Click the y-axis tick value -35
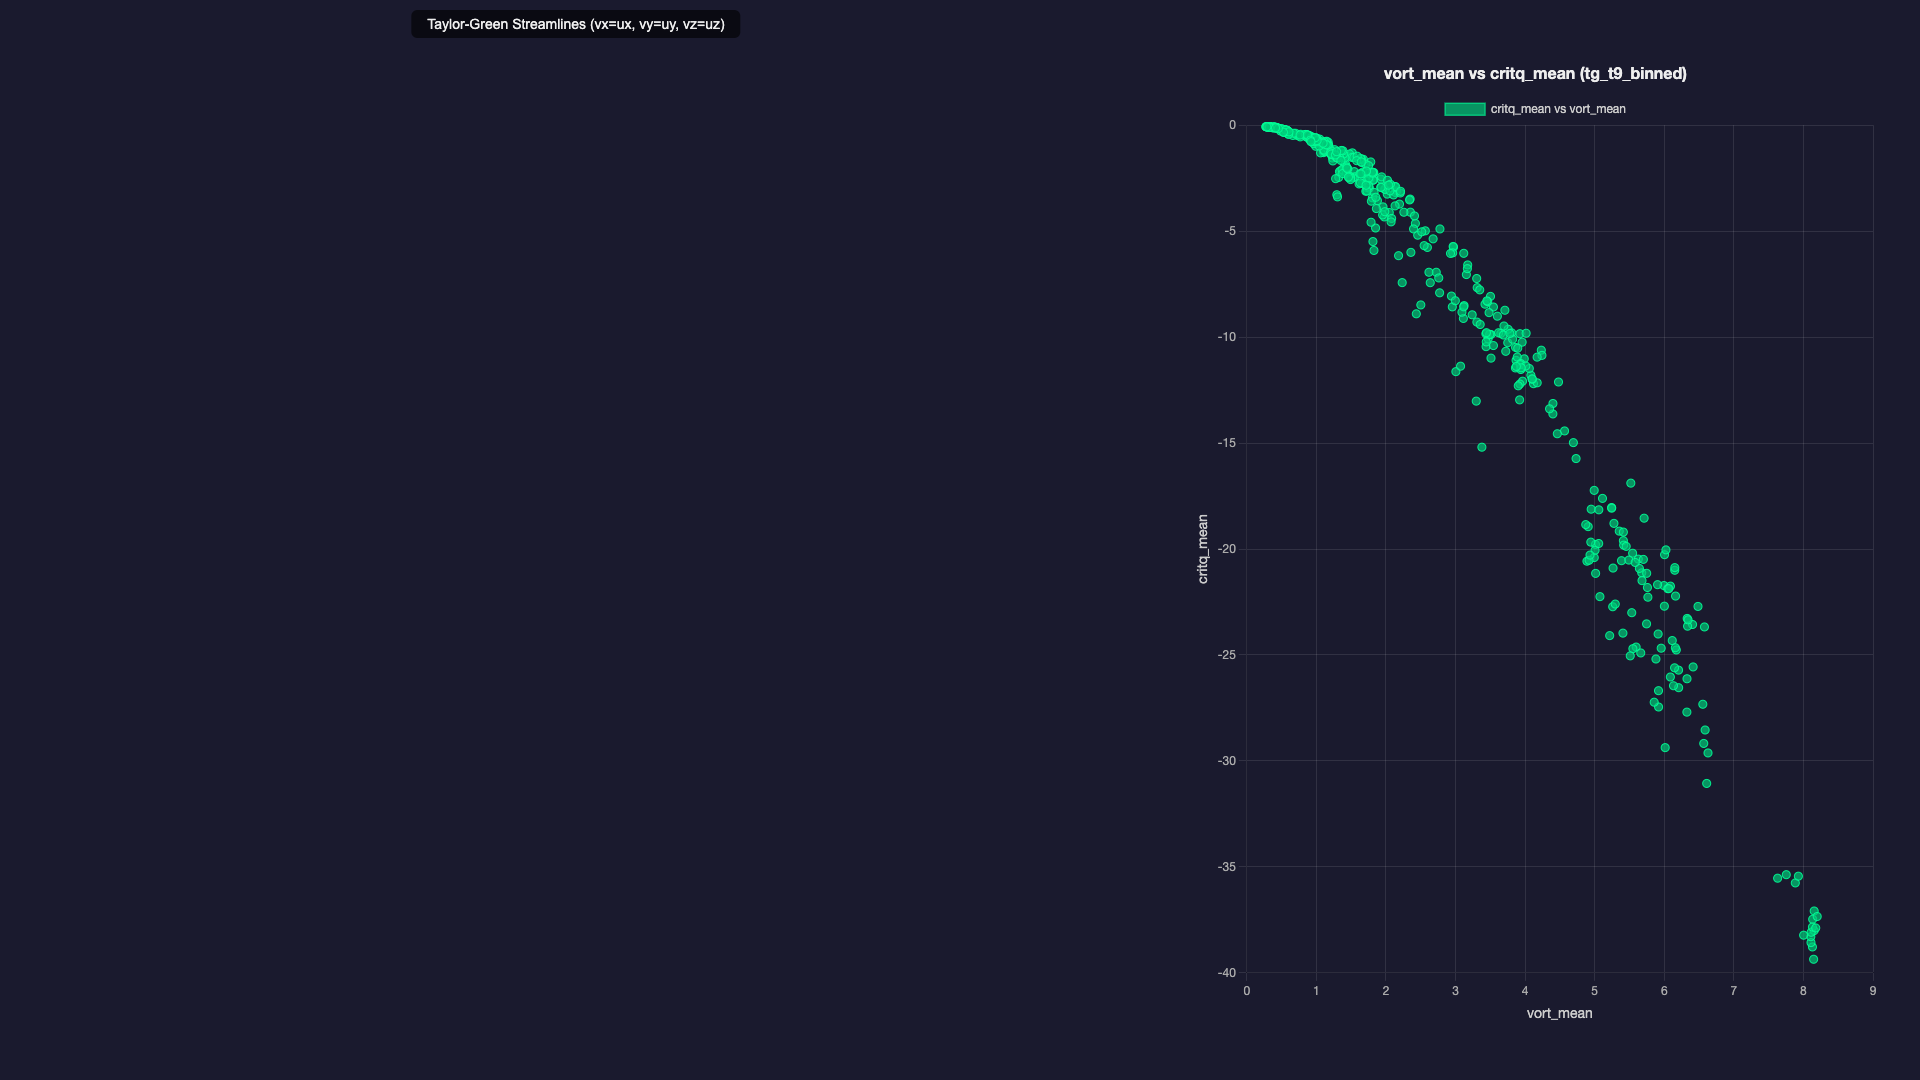Viewport: 1920px width, 1080px height. click(x=1227, y=867)
